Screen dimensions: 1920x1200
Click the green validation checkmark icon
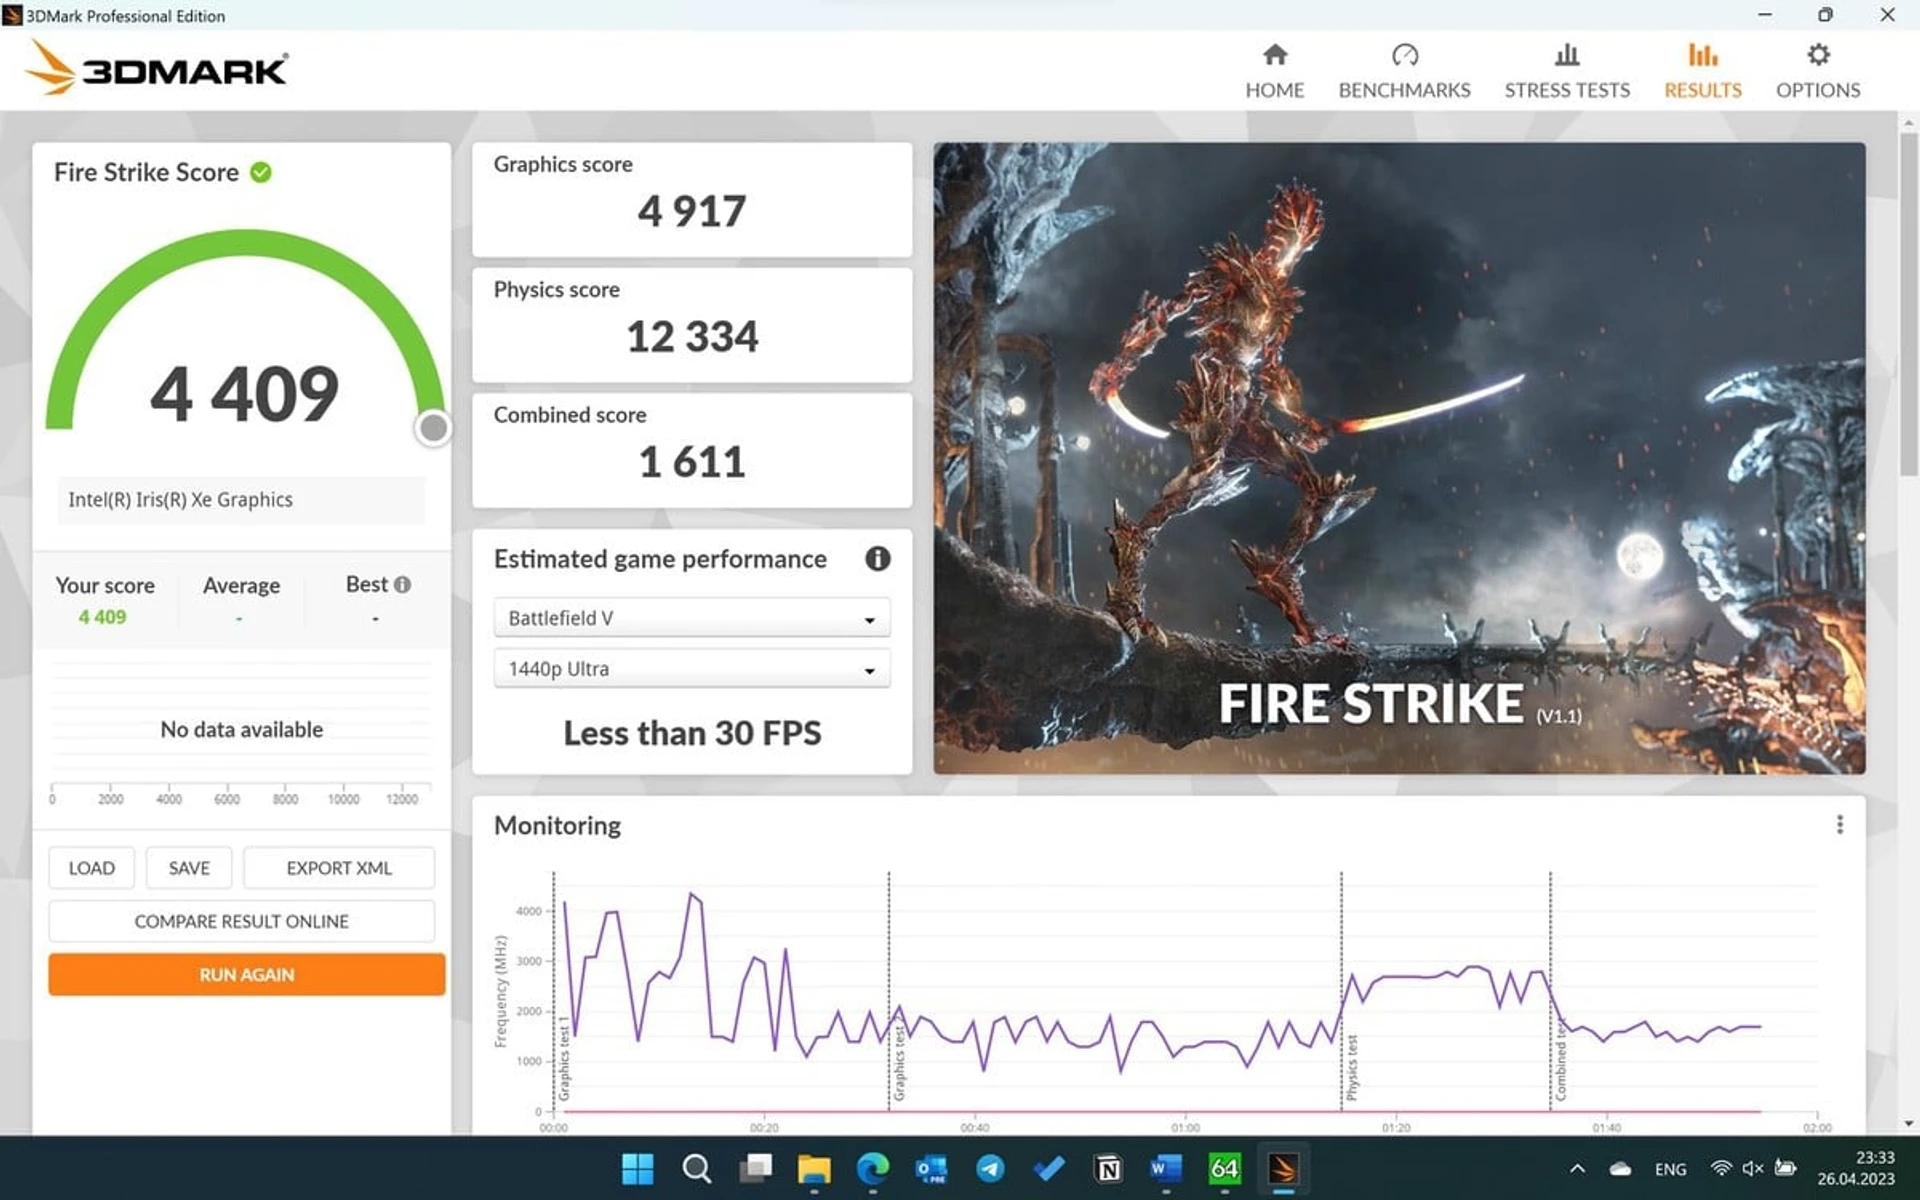261,172
